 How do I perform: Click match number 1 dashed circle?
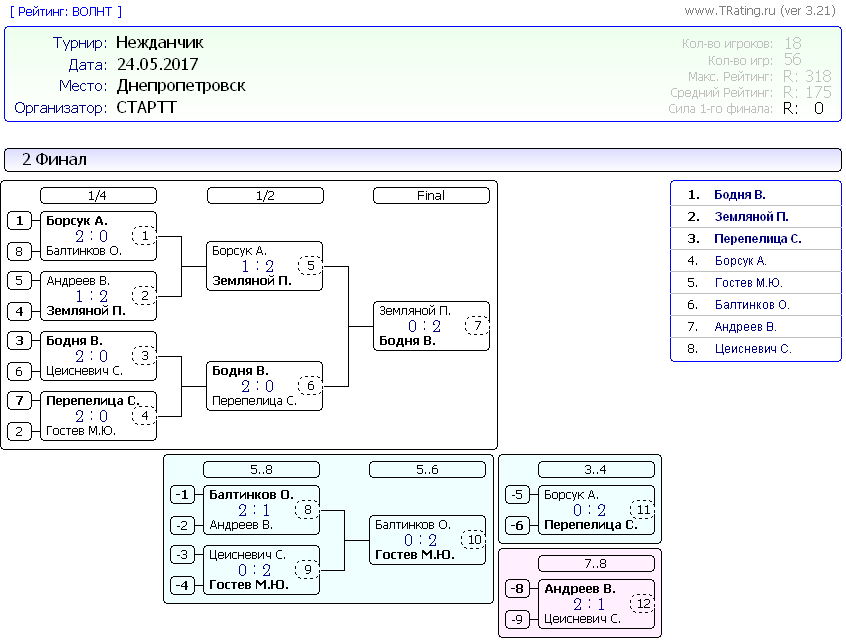[x=144, y=236]
